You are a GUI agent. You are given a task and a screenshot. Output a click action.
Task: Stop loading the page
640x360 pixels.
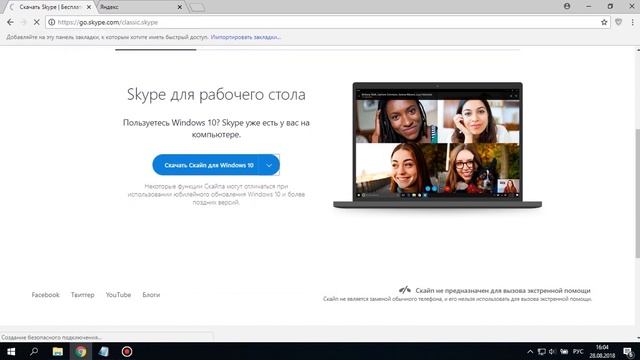pos(36,22)
